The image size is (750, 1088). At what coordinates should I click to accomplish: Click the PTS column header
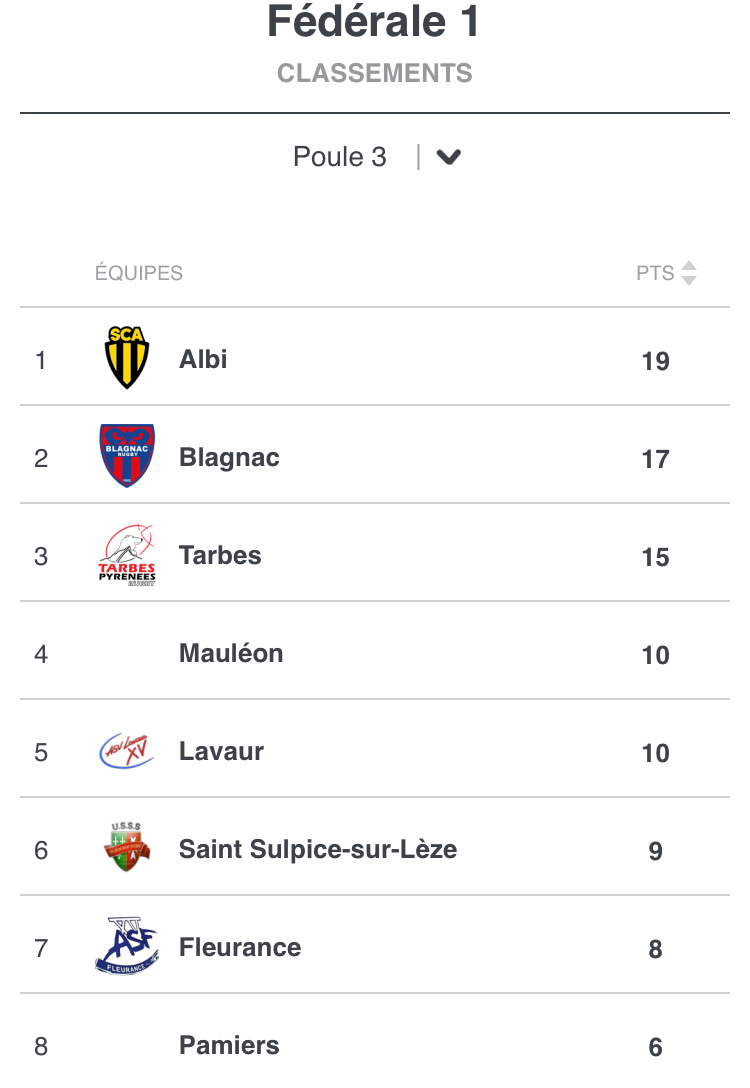click(655, 273)
